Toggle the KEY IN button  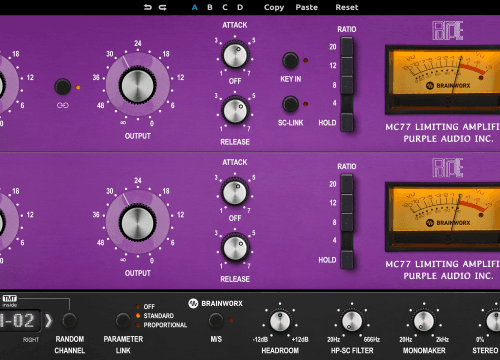(290, 60)
